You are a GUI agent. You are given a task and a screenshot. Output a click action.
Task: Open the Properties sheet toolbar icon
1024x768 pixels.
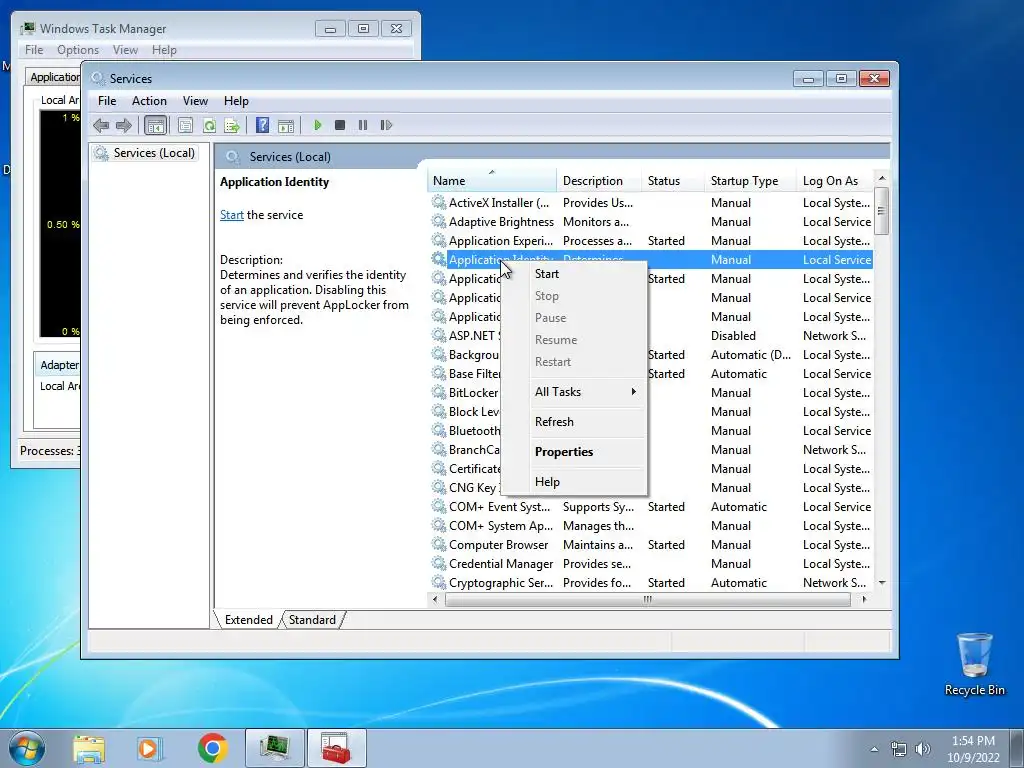pos(185,125)
